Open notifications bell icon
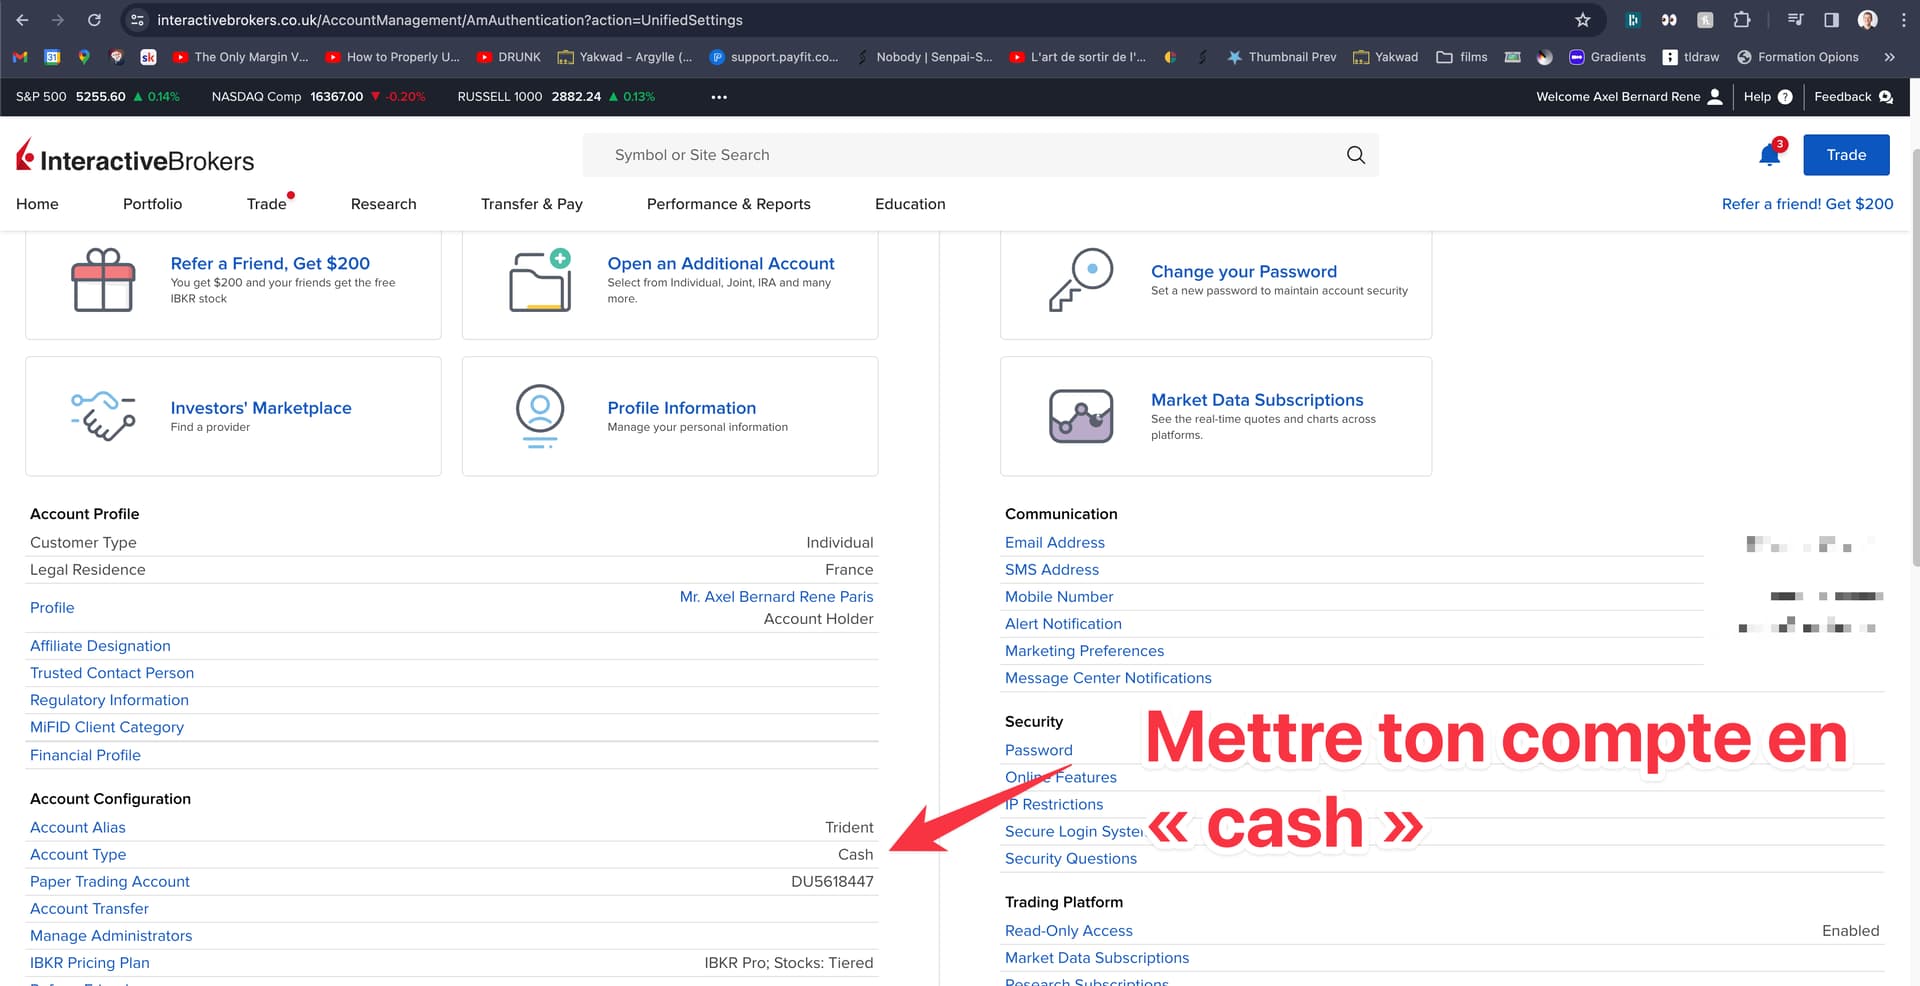 [1770, 155]
